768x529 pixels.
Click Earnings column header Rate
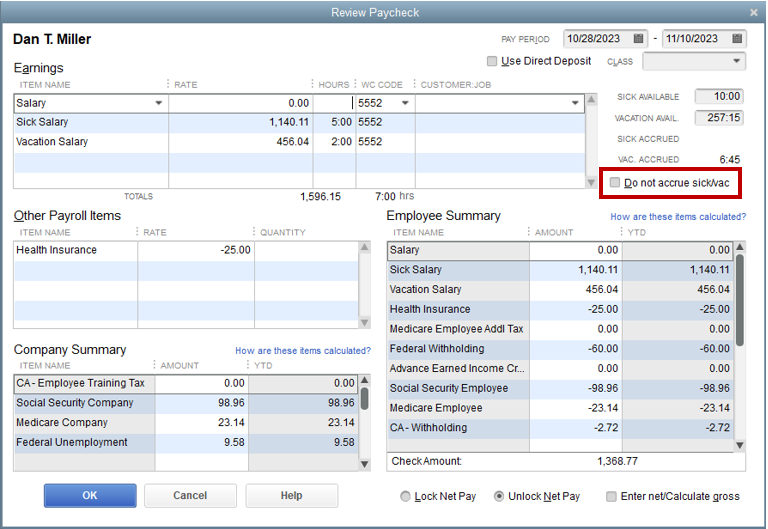click(x=186, y=85)
